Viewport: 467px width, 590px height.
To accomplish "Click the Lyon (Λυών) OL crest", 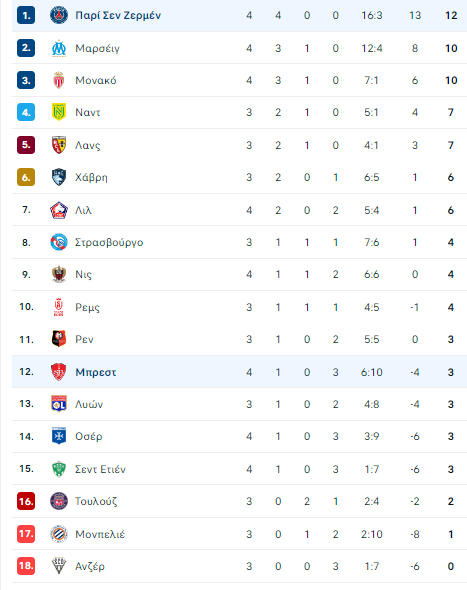I will pos(59,404).
